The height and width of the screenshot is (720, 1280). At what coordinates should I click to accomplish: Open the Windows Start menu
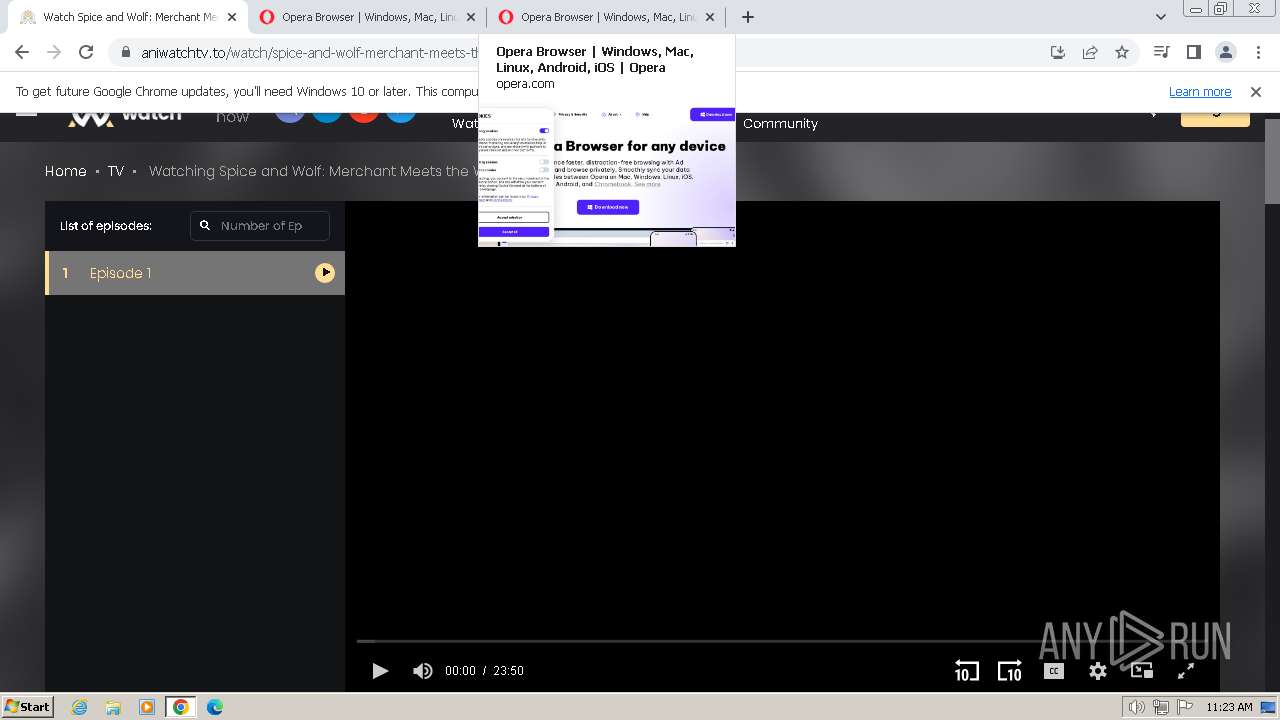click(27, 706)
